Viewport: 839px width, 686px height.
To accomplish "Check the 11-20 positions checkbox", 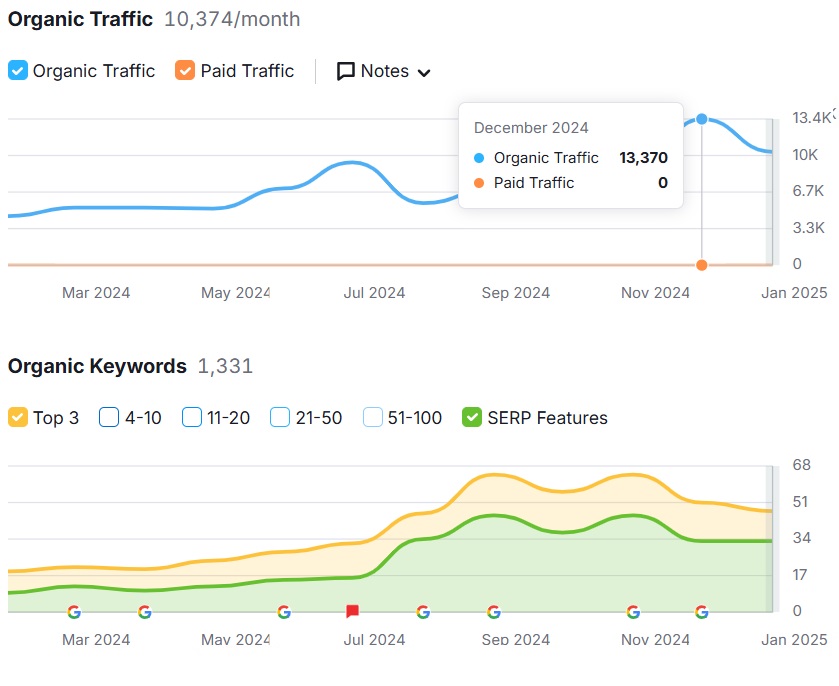I will (192, 418).
